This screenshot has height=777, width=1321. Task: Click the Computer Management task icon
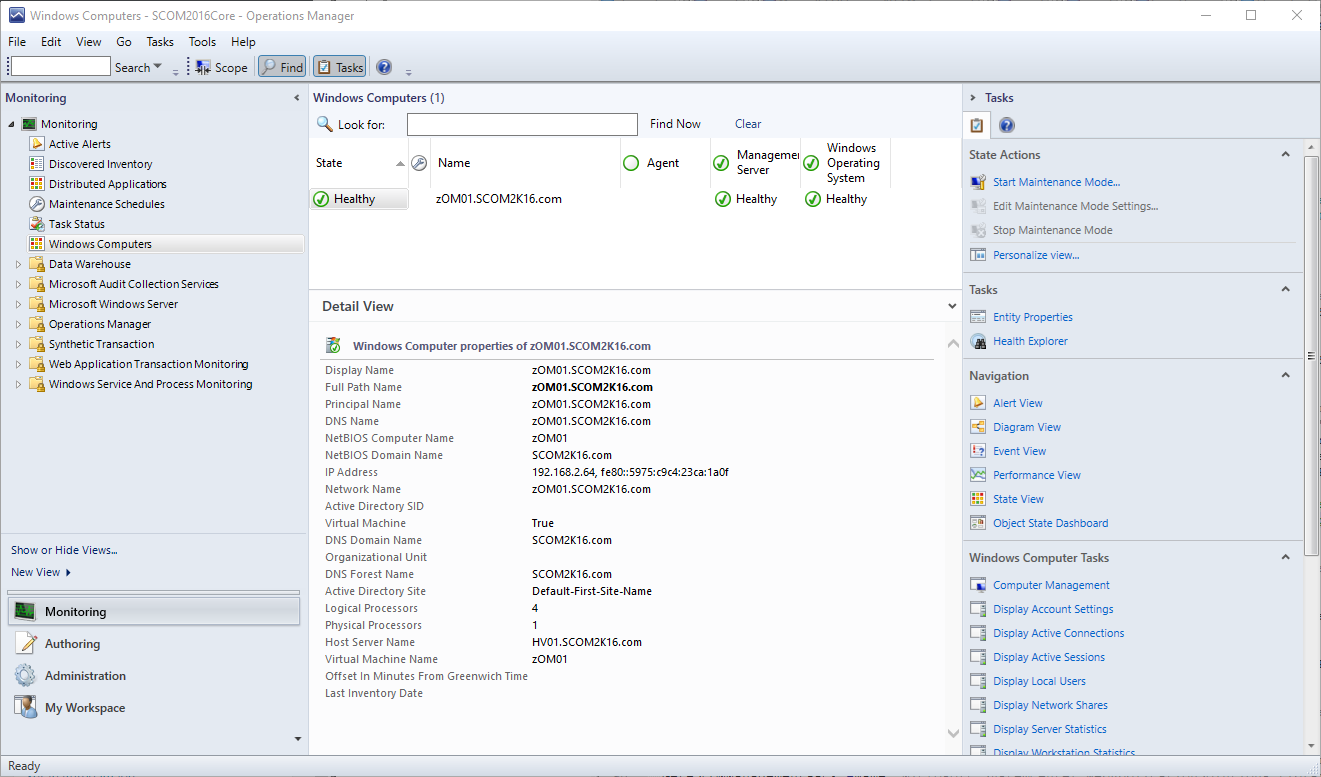point(978,585)
